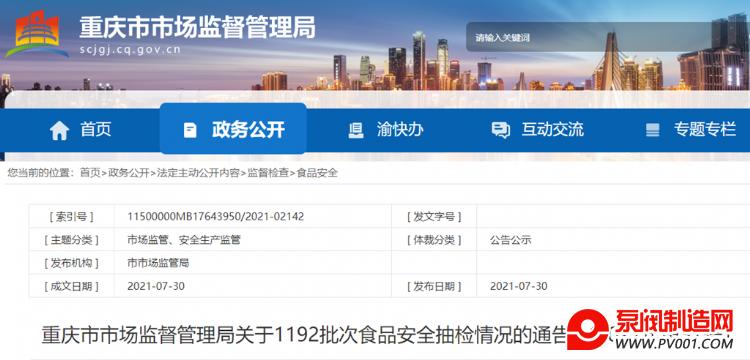Click the 成文日期 value 2021-07-30
The image size is (750, 360).
156,286
